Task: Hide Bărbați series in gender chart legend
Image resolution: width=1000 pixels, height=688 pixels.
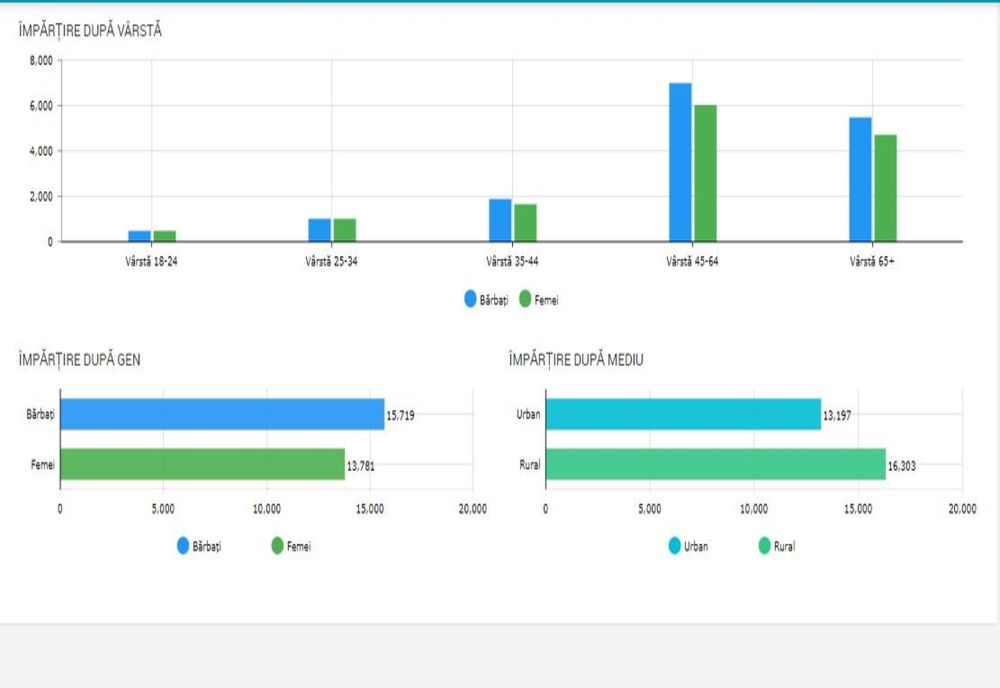Action: tap(198, 546)
